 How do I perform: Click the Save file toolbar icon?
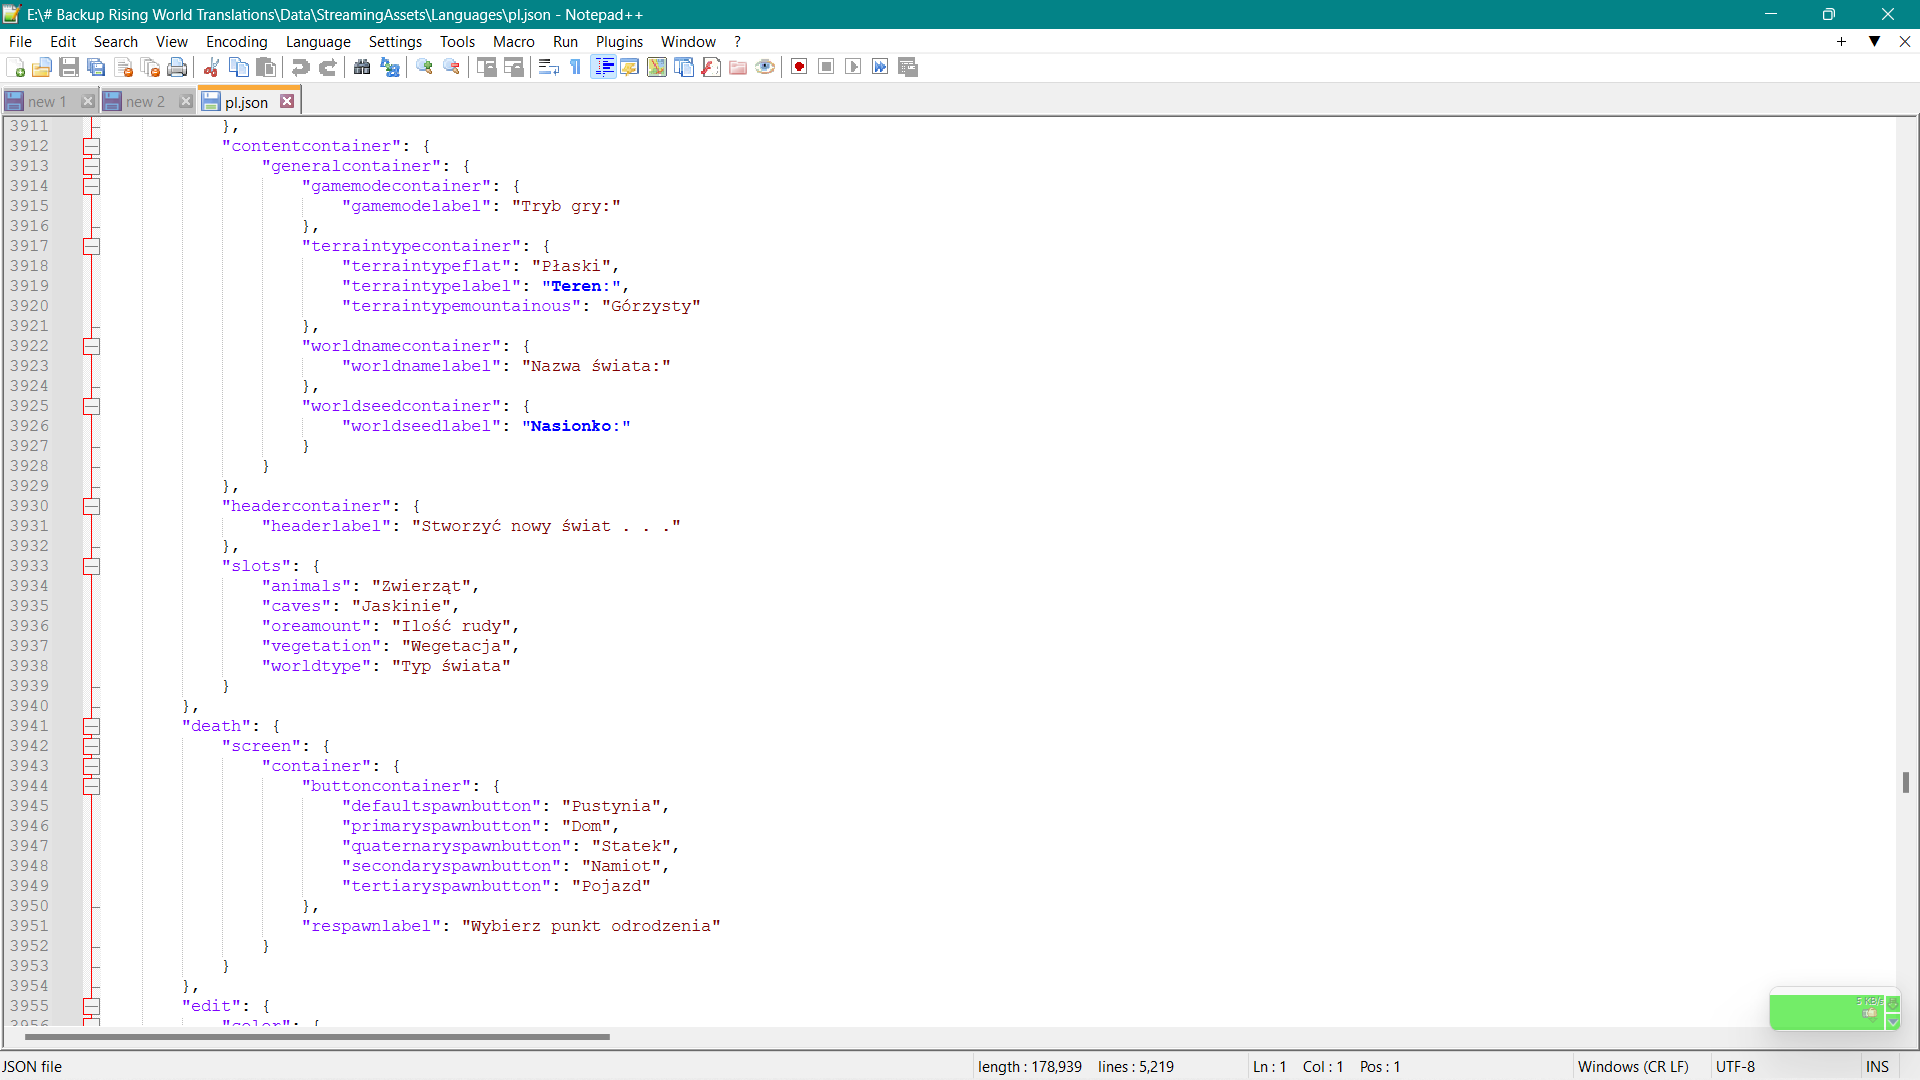(x=69, y=67)
